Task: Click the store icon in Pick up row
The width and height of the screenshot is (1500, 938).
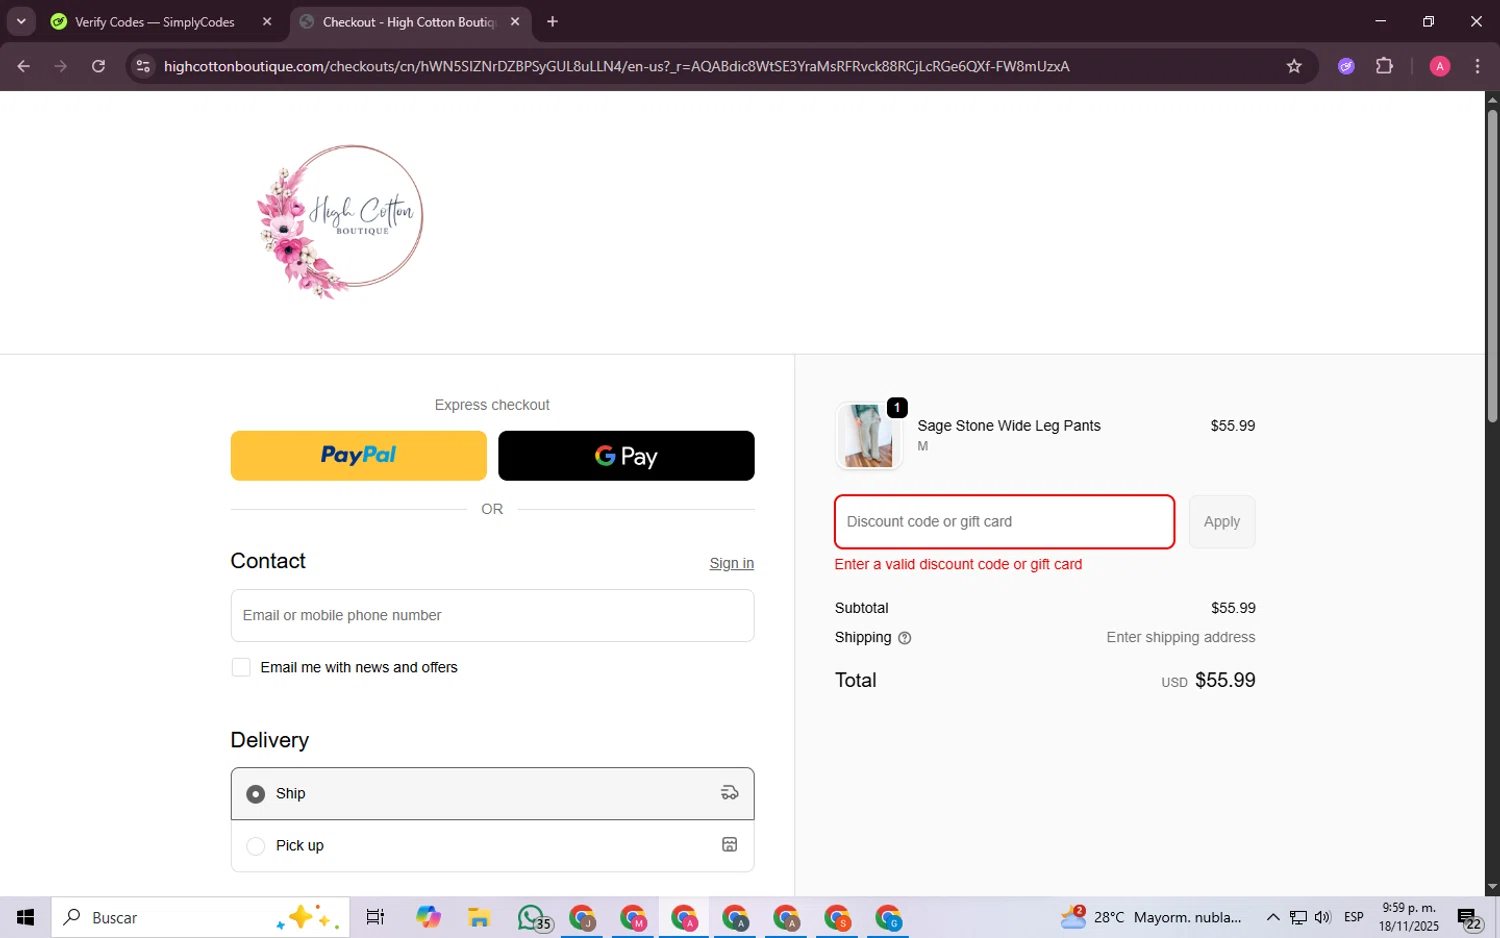Action: 729,845
